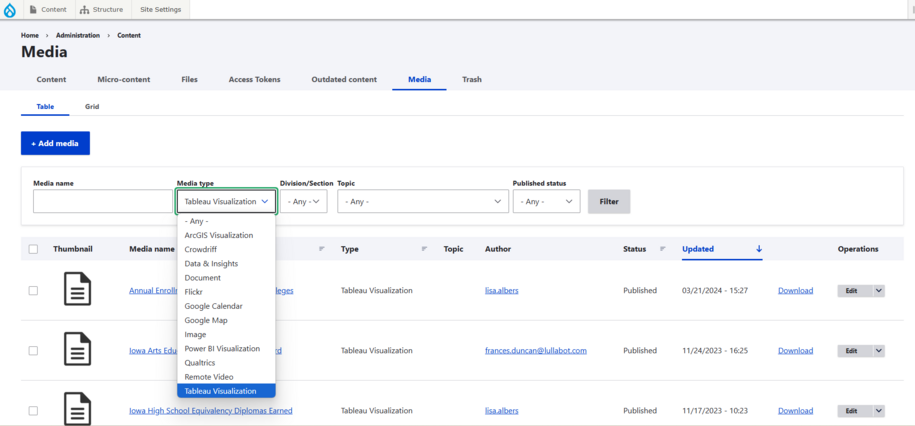The image size is (915, 426).
Task: Choose Flickr media type option
Action: 226,292
